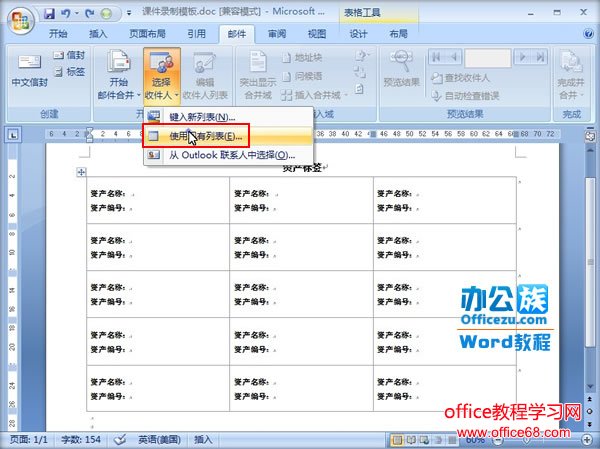Open the 视图 tab
Viewport: 600px width, 449px height.
point(317,34)
